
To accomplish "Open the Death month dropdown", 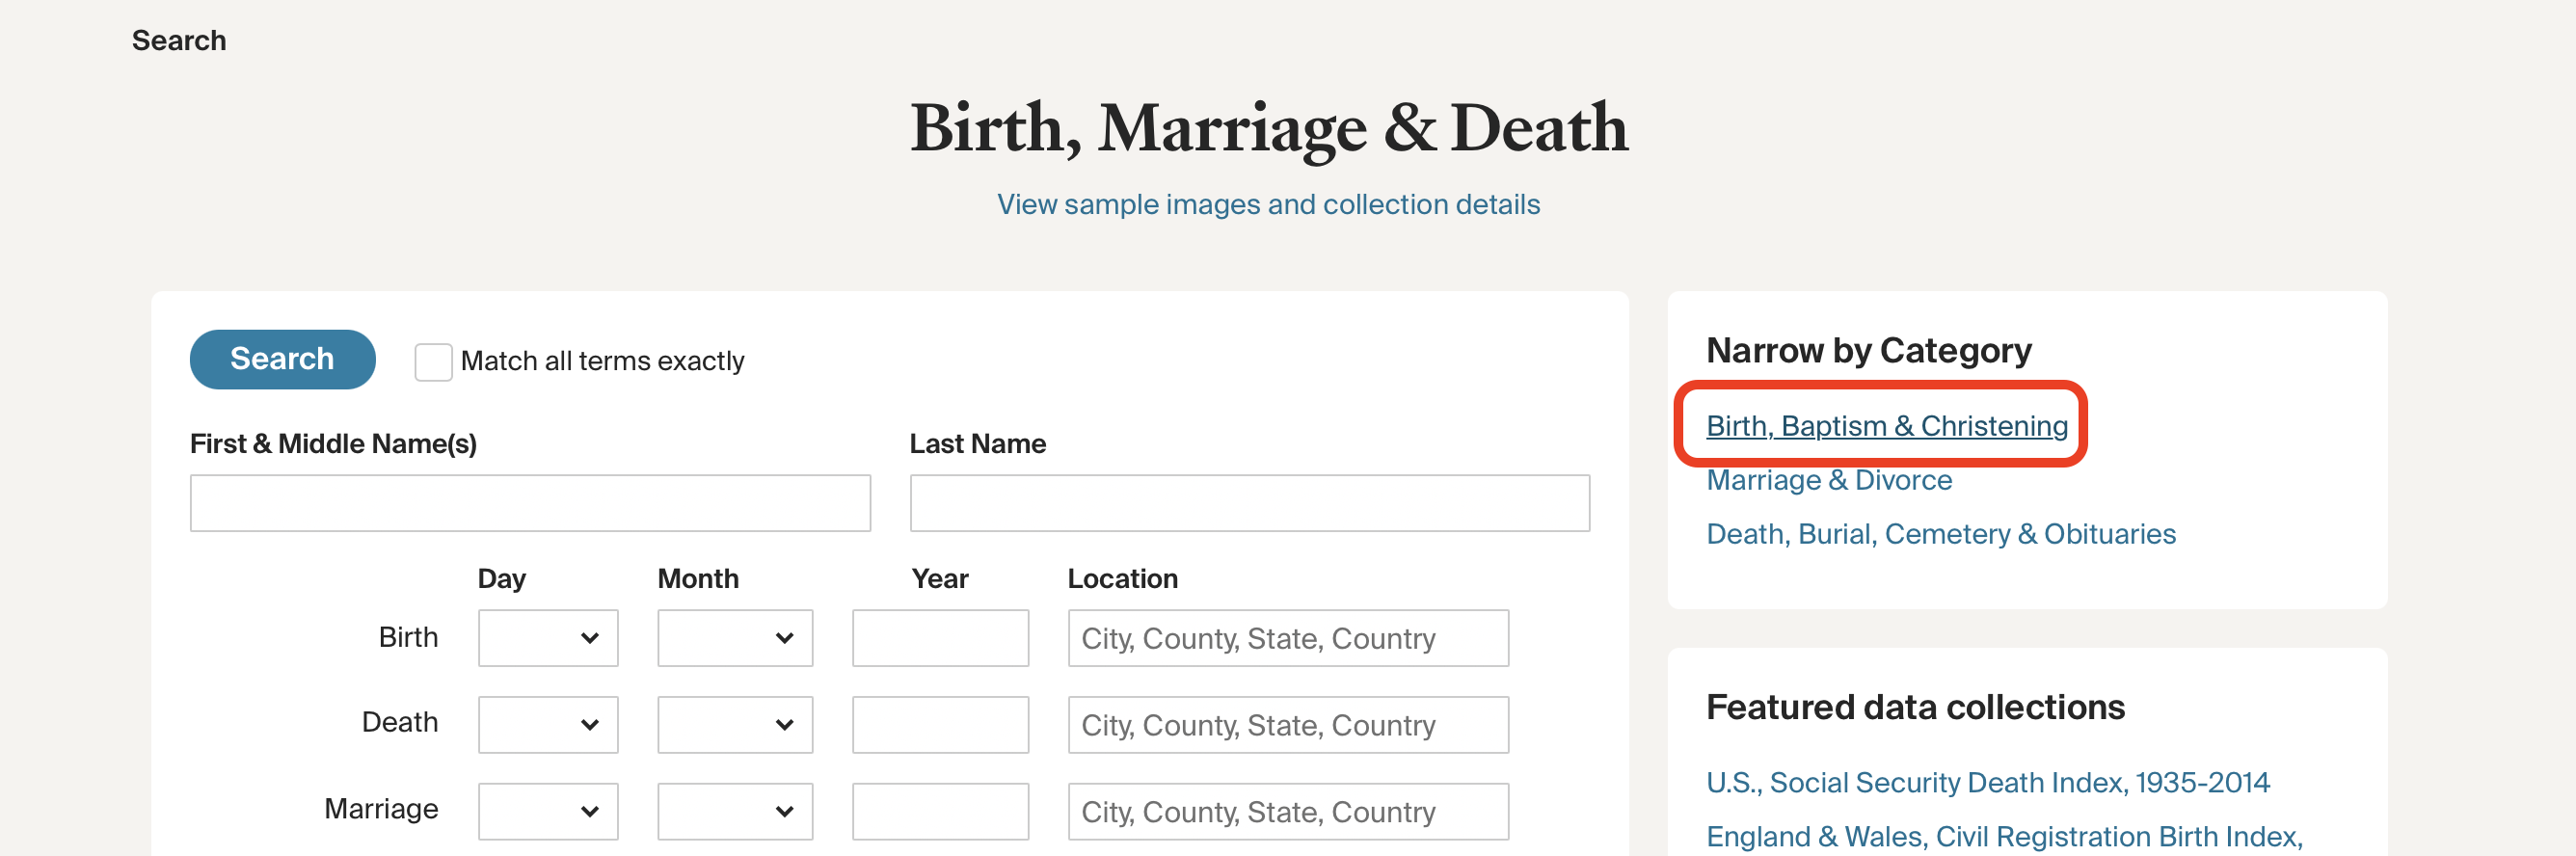I will point(735,724).
